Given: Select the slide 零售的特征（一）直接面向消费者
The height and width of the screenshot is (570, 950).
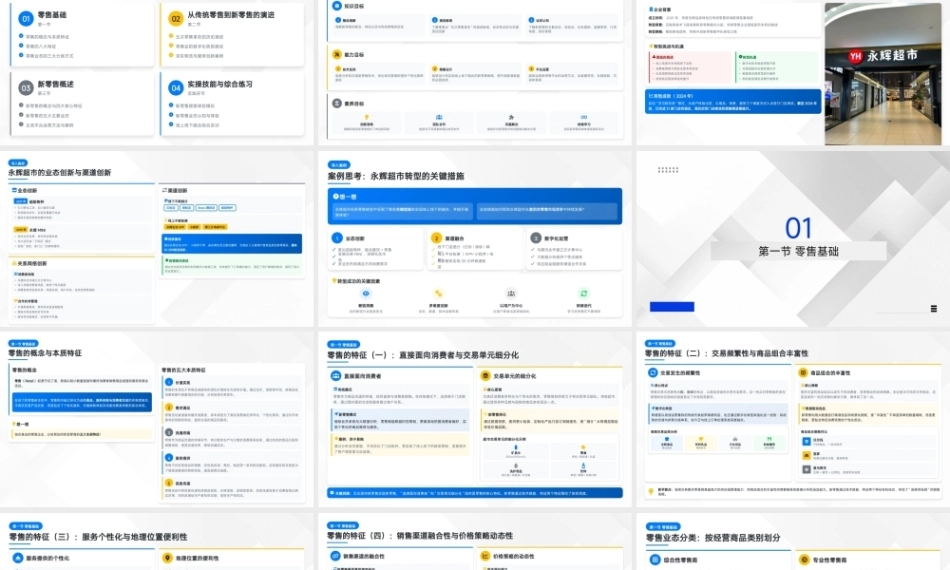Looking at the screenshot, I should tap(475, 419).
